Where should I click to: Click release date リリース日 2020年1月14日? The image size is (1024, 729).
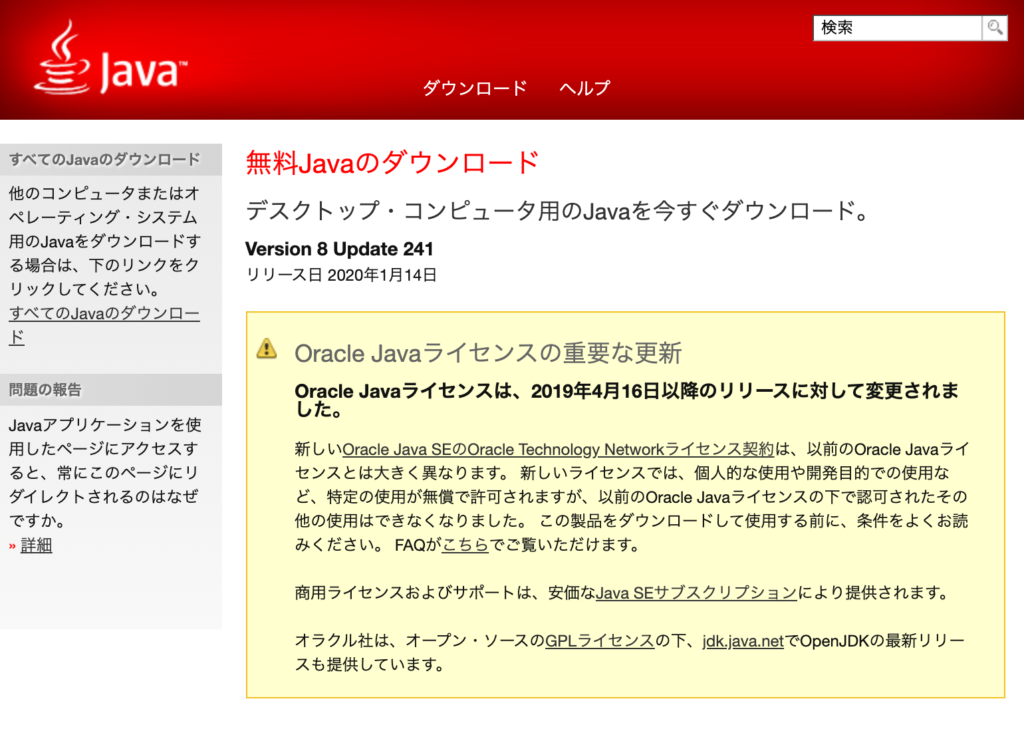(341, 275)
